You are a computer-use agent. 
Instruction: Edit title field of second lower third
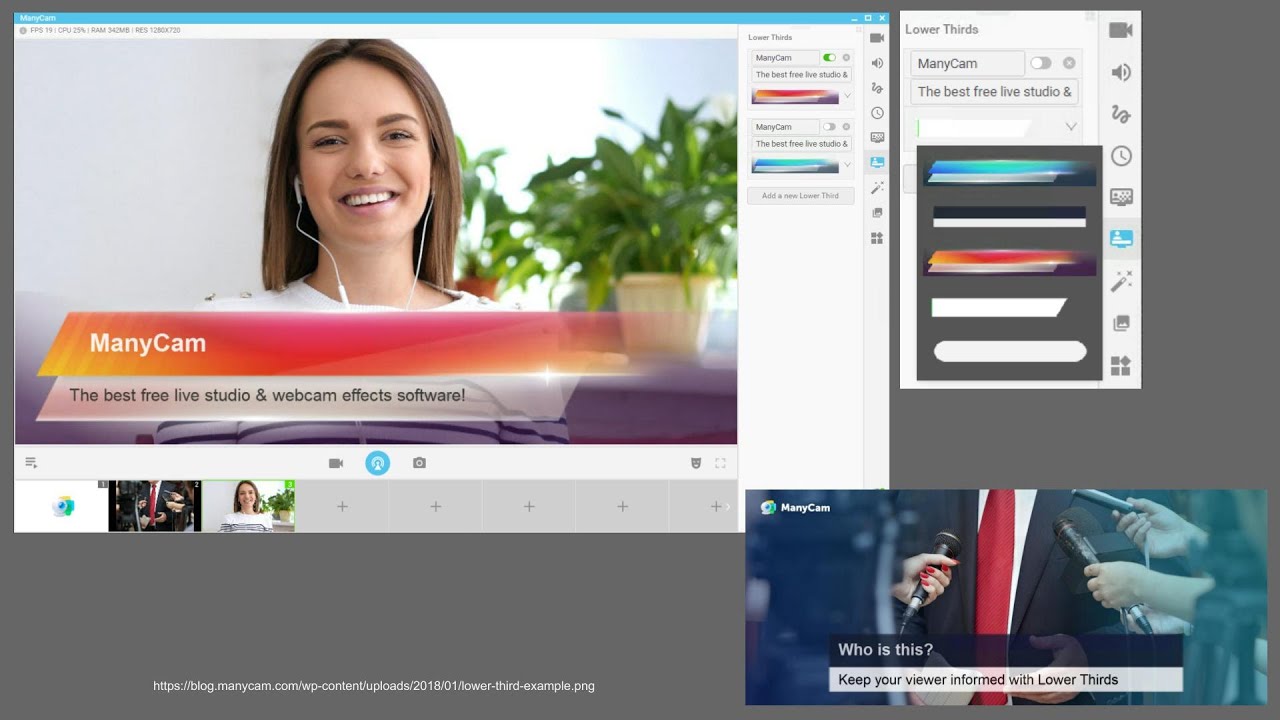[x=784, y=127]
